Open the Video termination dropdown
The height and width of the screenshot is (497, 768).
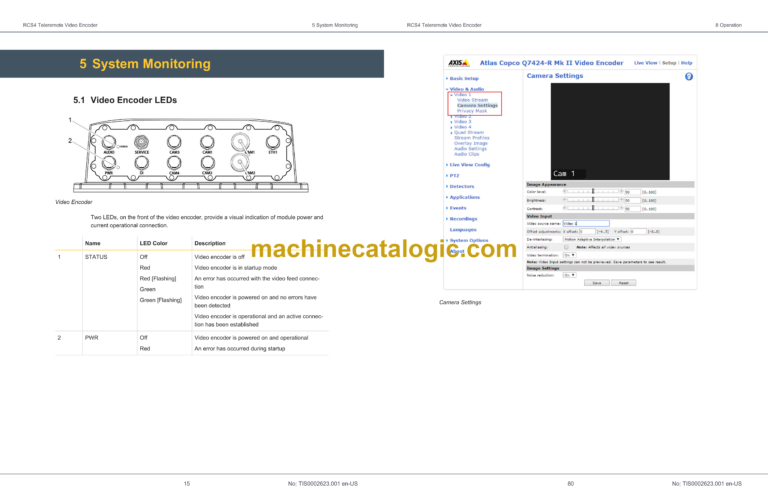tap(569, 255)
